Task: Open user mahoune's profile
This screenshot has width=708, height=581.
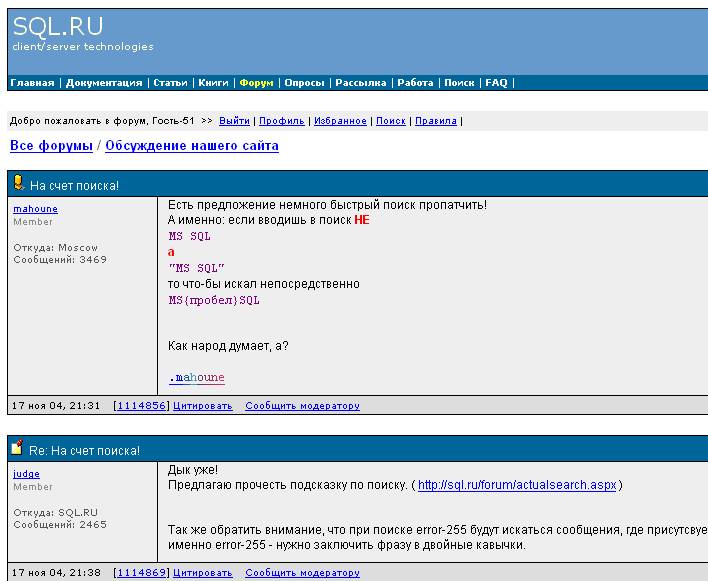Action: click(x=35, y=209)
